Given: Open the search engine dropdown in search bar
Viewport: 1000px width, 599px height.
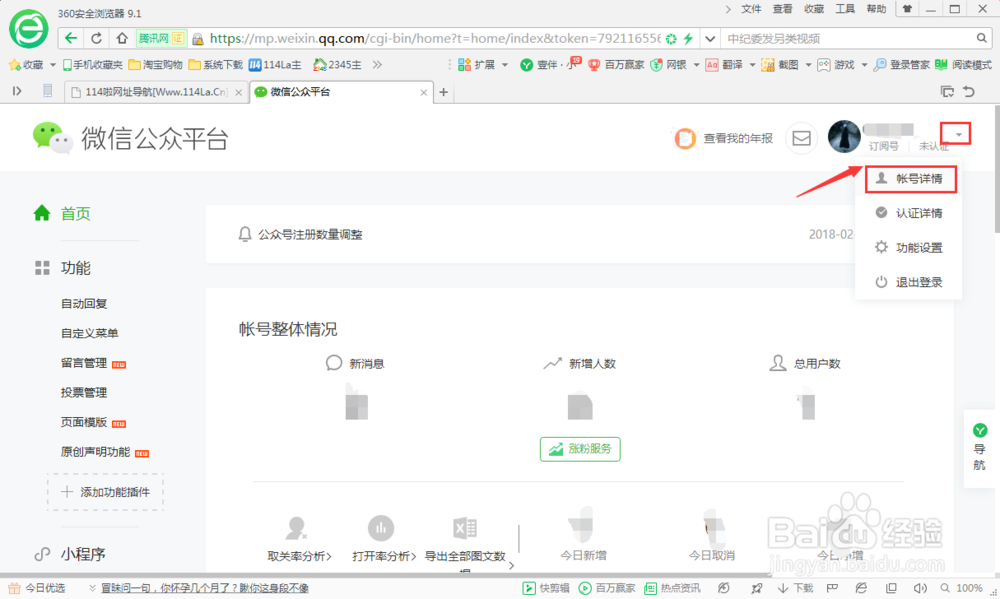Looking at the screenshot, I should [710, 38].
